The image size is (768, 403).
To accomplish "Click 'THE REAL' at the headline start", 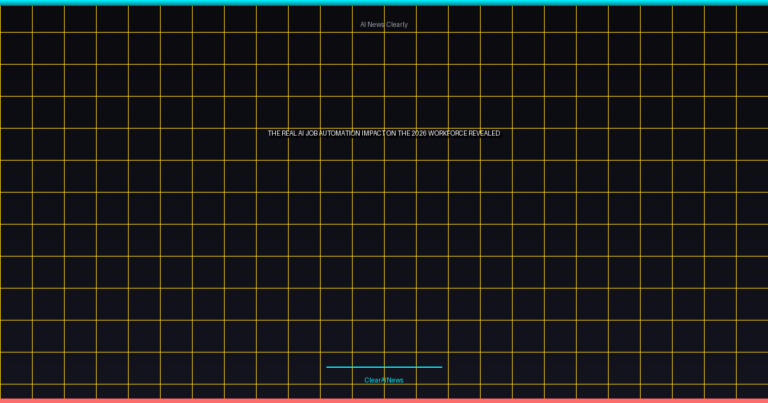I will click(x=282, y=133).
